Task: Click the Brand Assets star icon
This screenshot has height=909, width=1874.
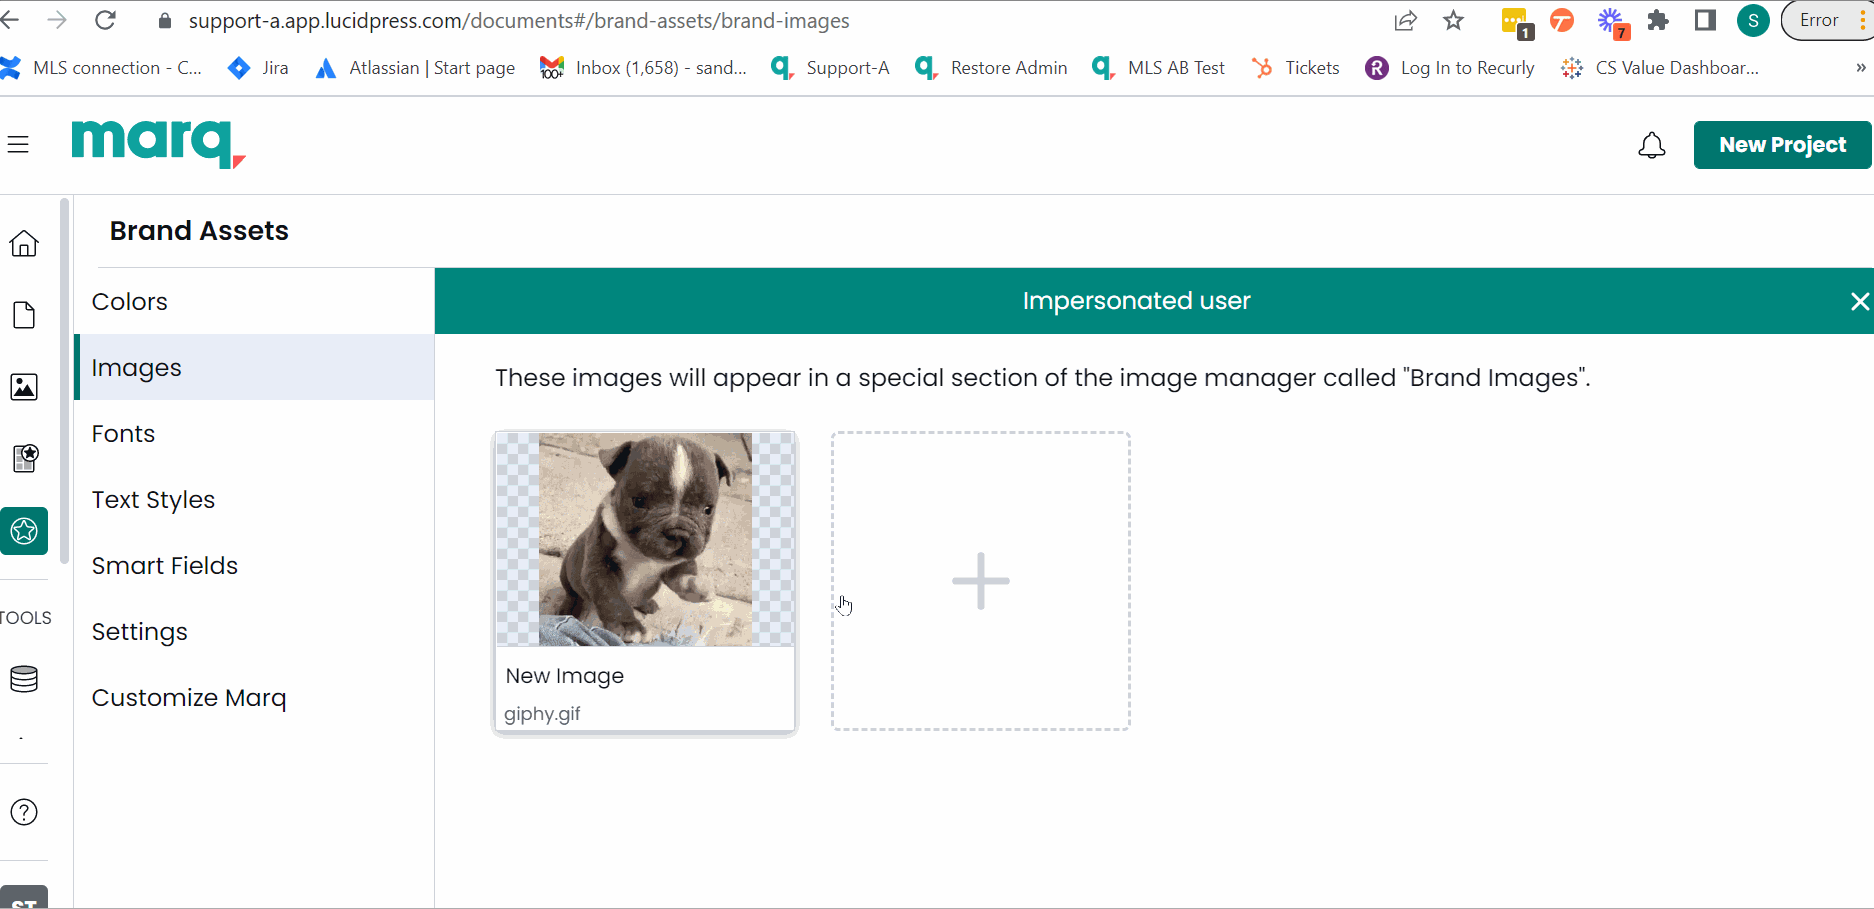Action: pos(23,531)
